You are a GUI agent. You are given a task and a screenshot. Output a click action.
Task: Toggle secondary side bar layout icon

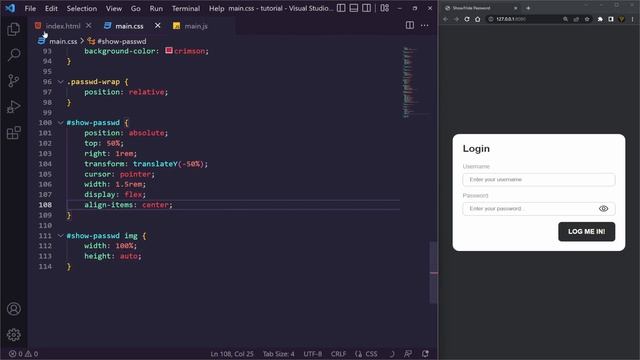(367, 8)
